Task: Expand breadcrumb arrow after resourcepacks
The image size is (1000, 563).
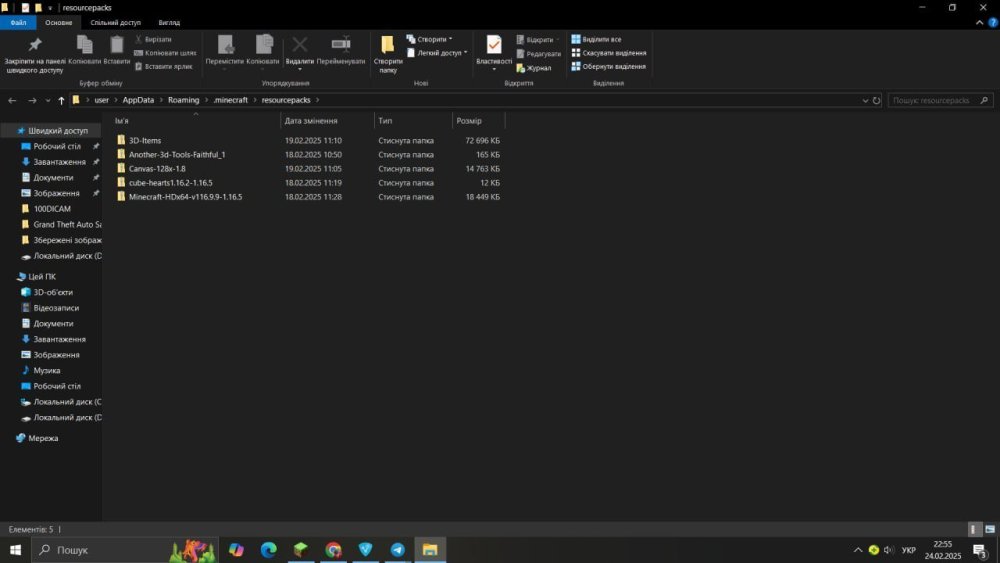Action: click(318, 100)
